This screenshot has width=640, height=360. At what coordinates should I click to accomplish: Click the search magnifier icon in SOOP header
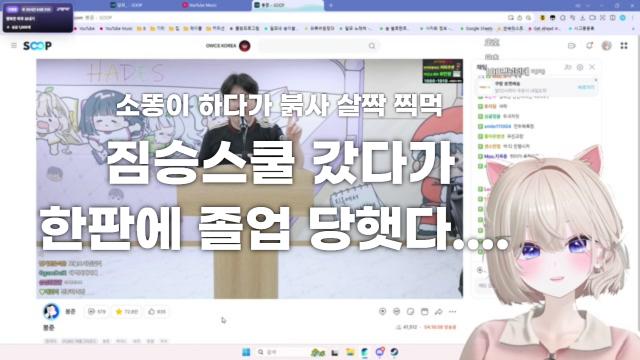(372, 46)
